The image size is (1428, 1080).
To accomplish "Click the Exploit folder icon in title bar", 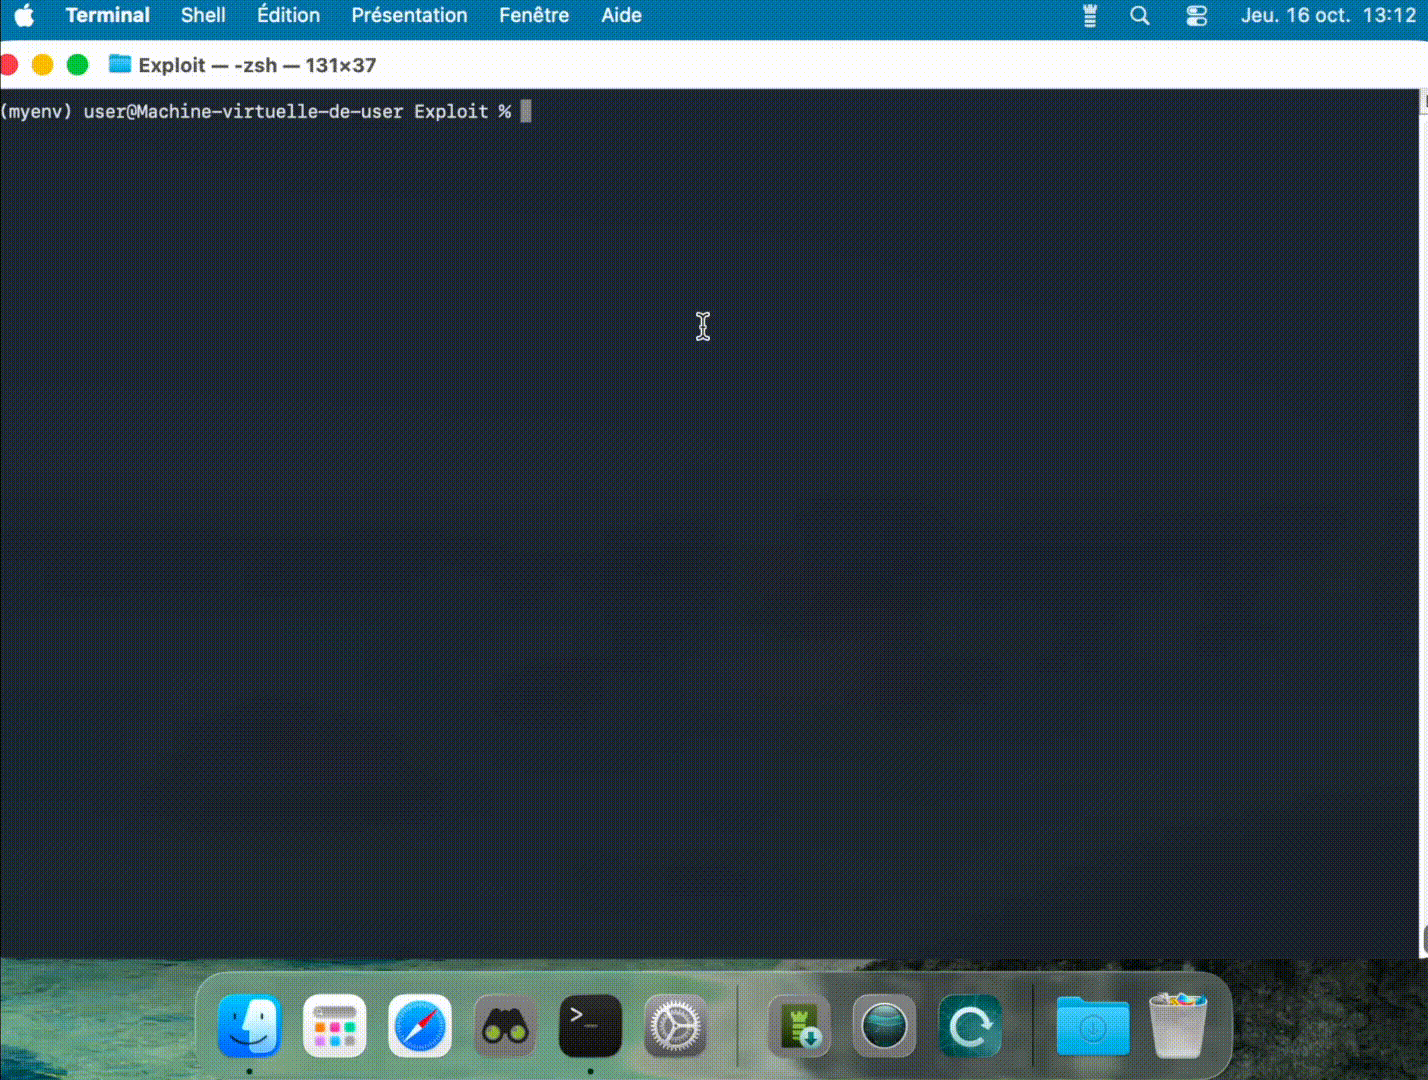I will pos(120,65).
